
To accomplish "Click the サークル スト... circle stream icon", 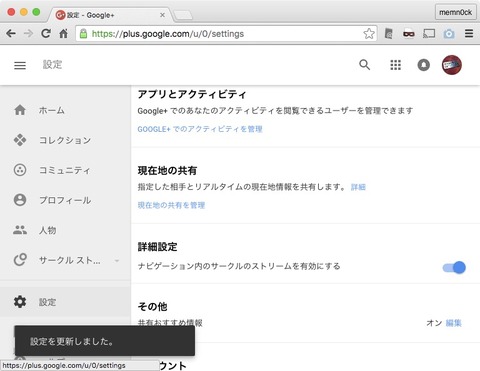I will [20, 260].
